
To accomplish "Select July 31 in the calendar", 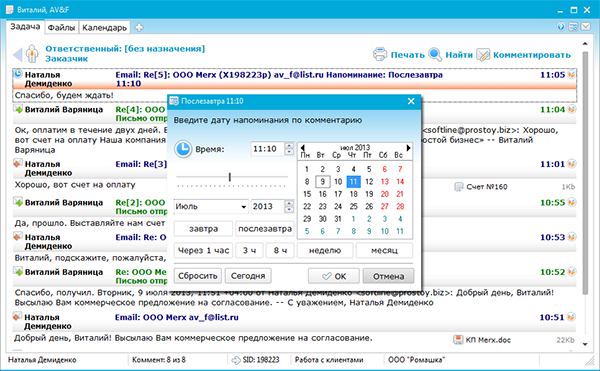I will [x=338, y=219].
